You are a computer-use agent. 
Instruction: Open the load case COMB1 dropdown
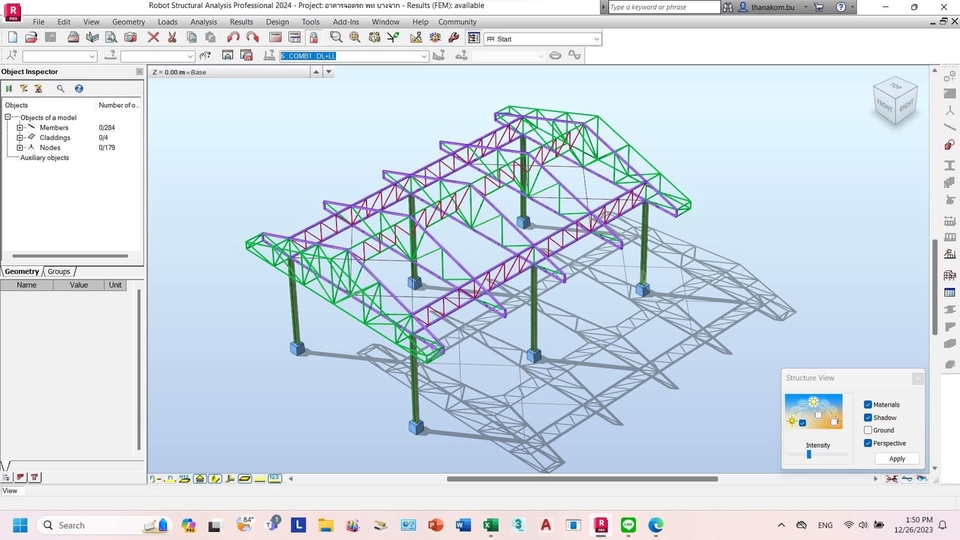coord(424,56)
